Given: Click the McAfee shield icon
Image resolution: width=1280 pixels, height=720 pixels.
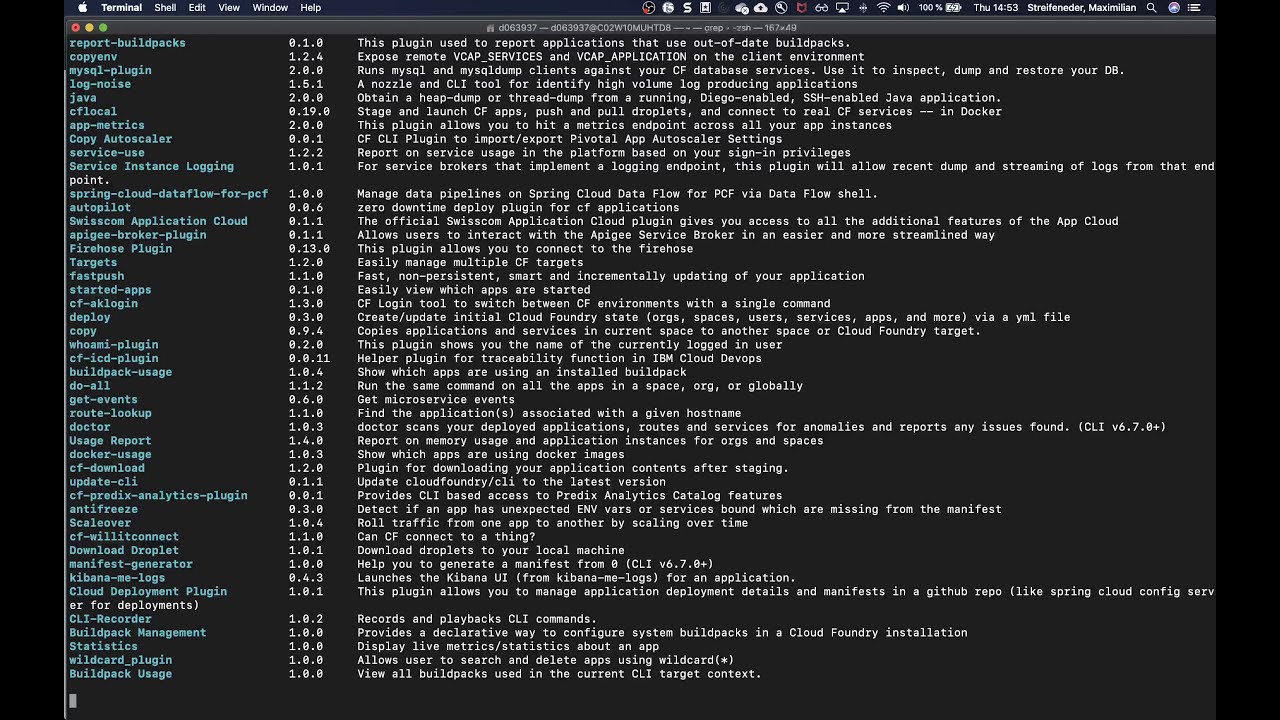Looking at the screenshot, I should pos(801,7).
